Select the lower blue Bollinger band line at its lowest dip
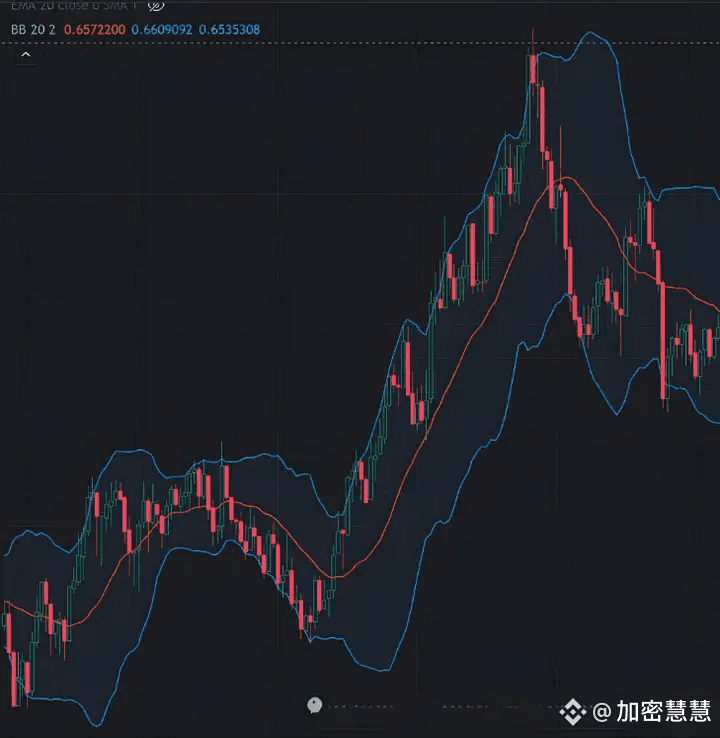720x738 pixels. tap(96, 724)
